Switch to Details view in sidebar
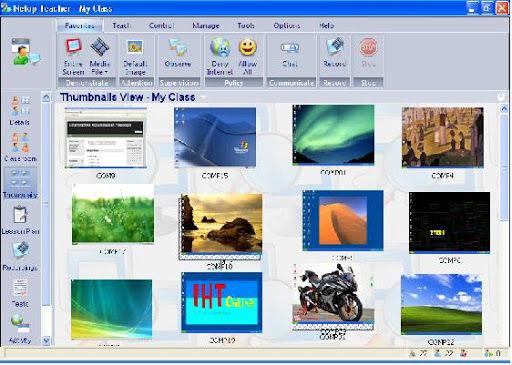 tap(19, 111)
